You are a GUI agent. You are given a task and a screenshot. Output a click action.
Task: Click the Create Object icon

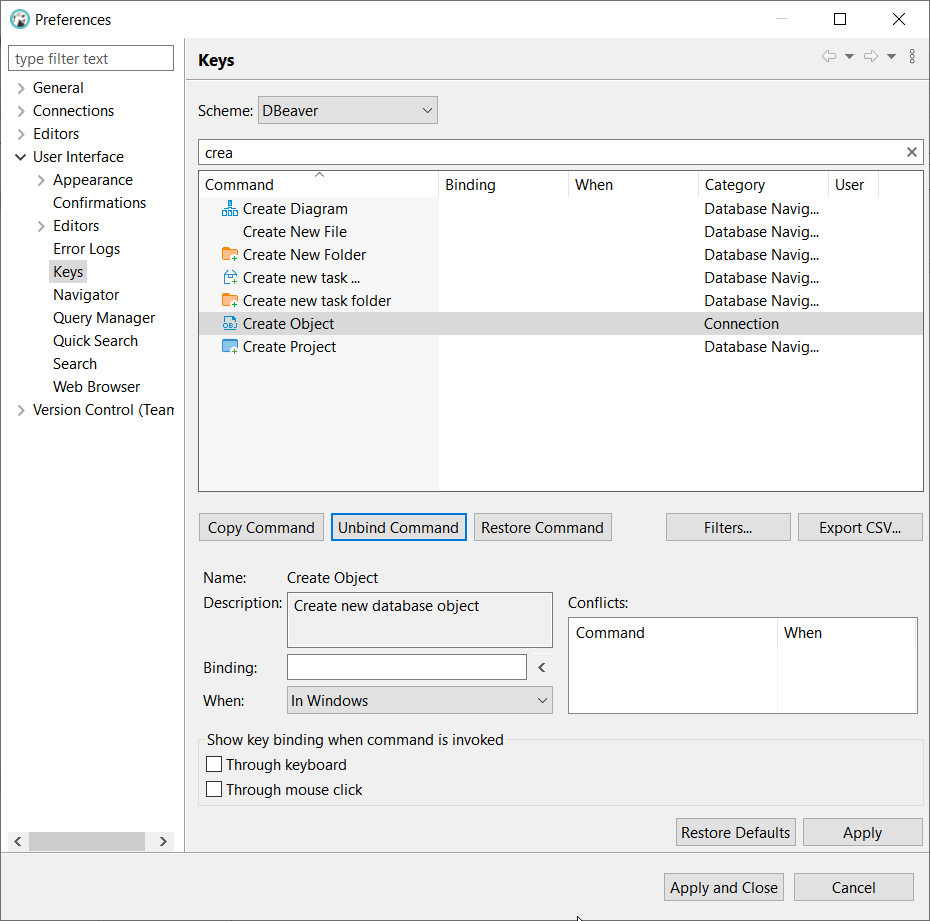click(x=232, y=323)
